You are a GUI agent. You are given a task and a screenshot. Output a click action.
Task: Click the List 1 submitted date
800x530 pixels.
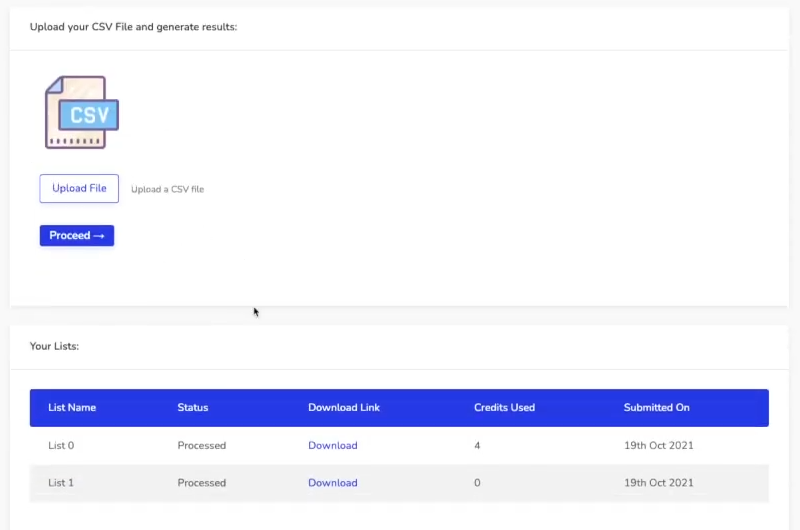tap(659, 483)
